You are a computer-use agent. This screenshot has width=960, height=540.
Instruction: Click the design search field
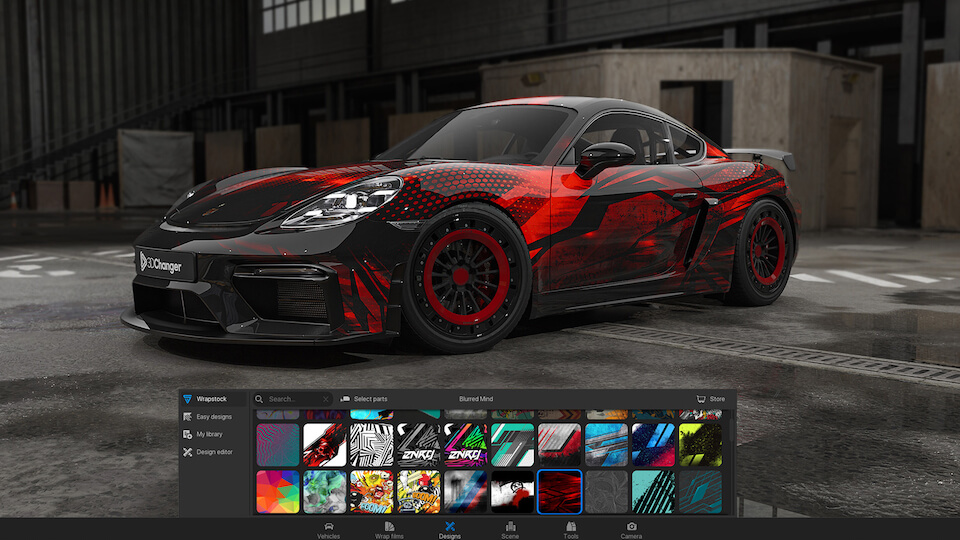tap(292, 399)
